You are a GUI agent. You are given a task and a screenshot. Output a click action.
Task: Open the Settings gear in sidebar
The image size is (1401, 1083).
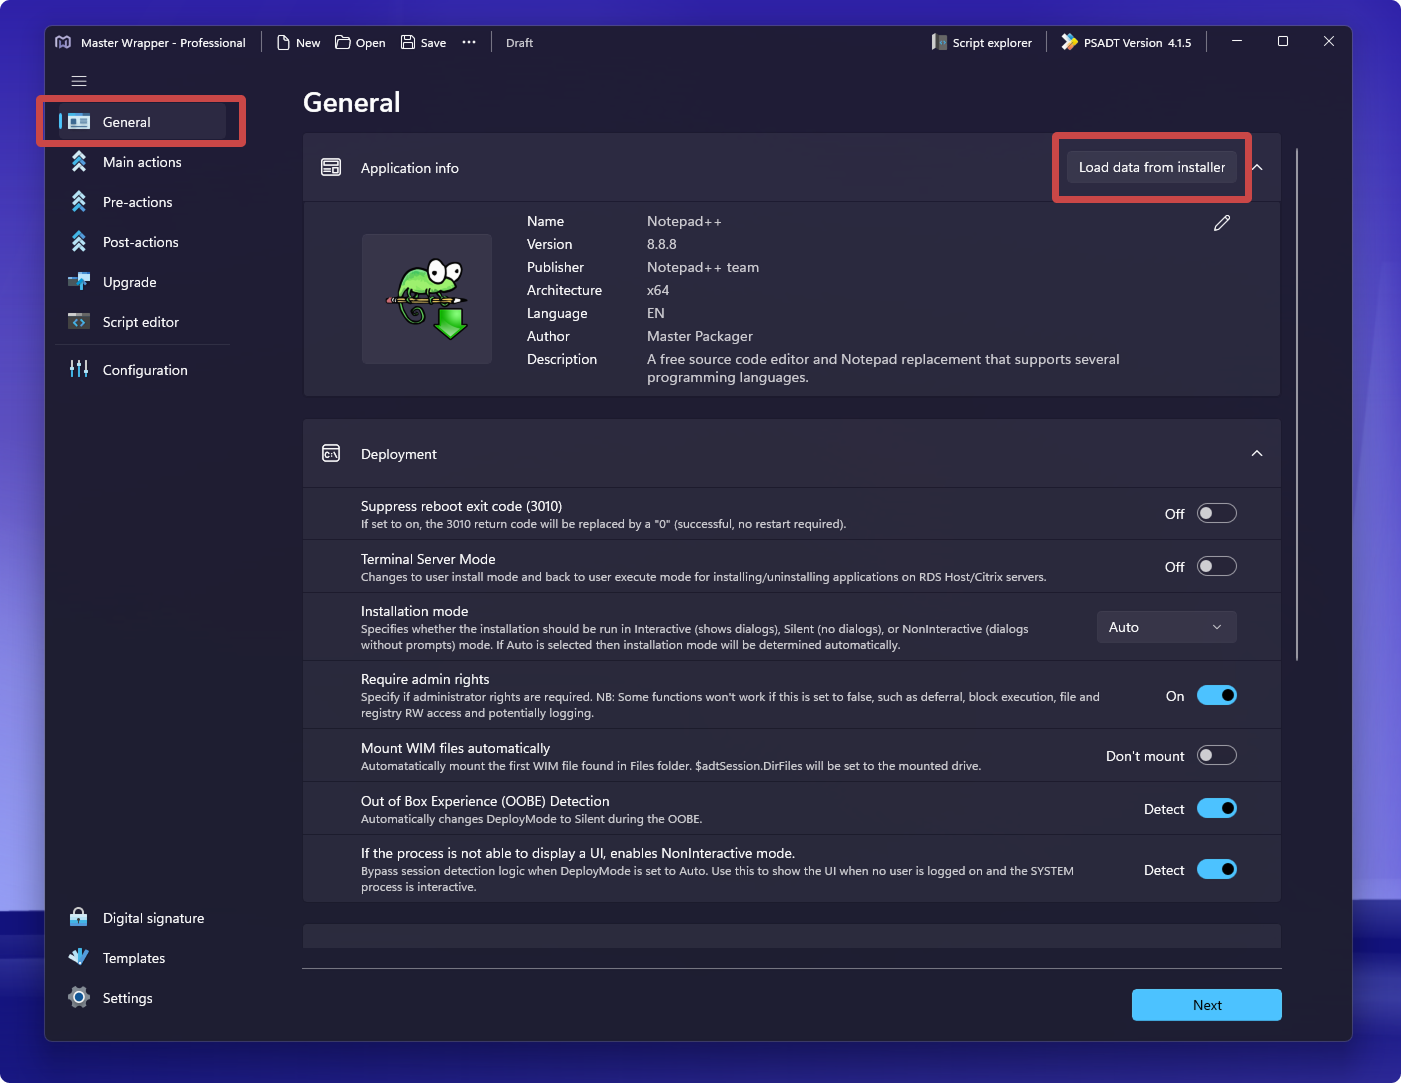tap(79, 998)
